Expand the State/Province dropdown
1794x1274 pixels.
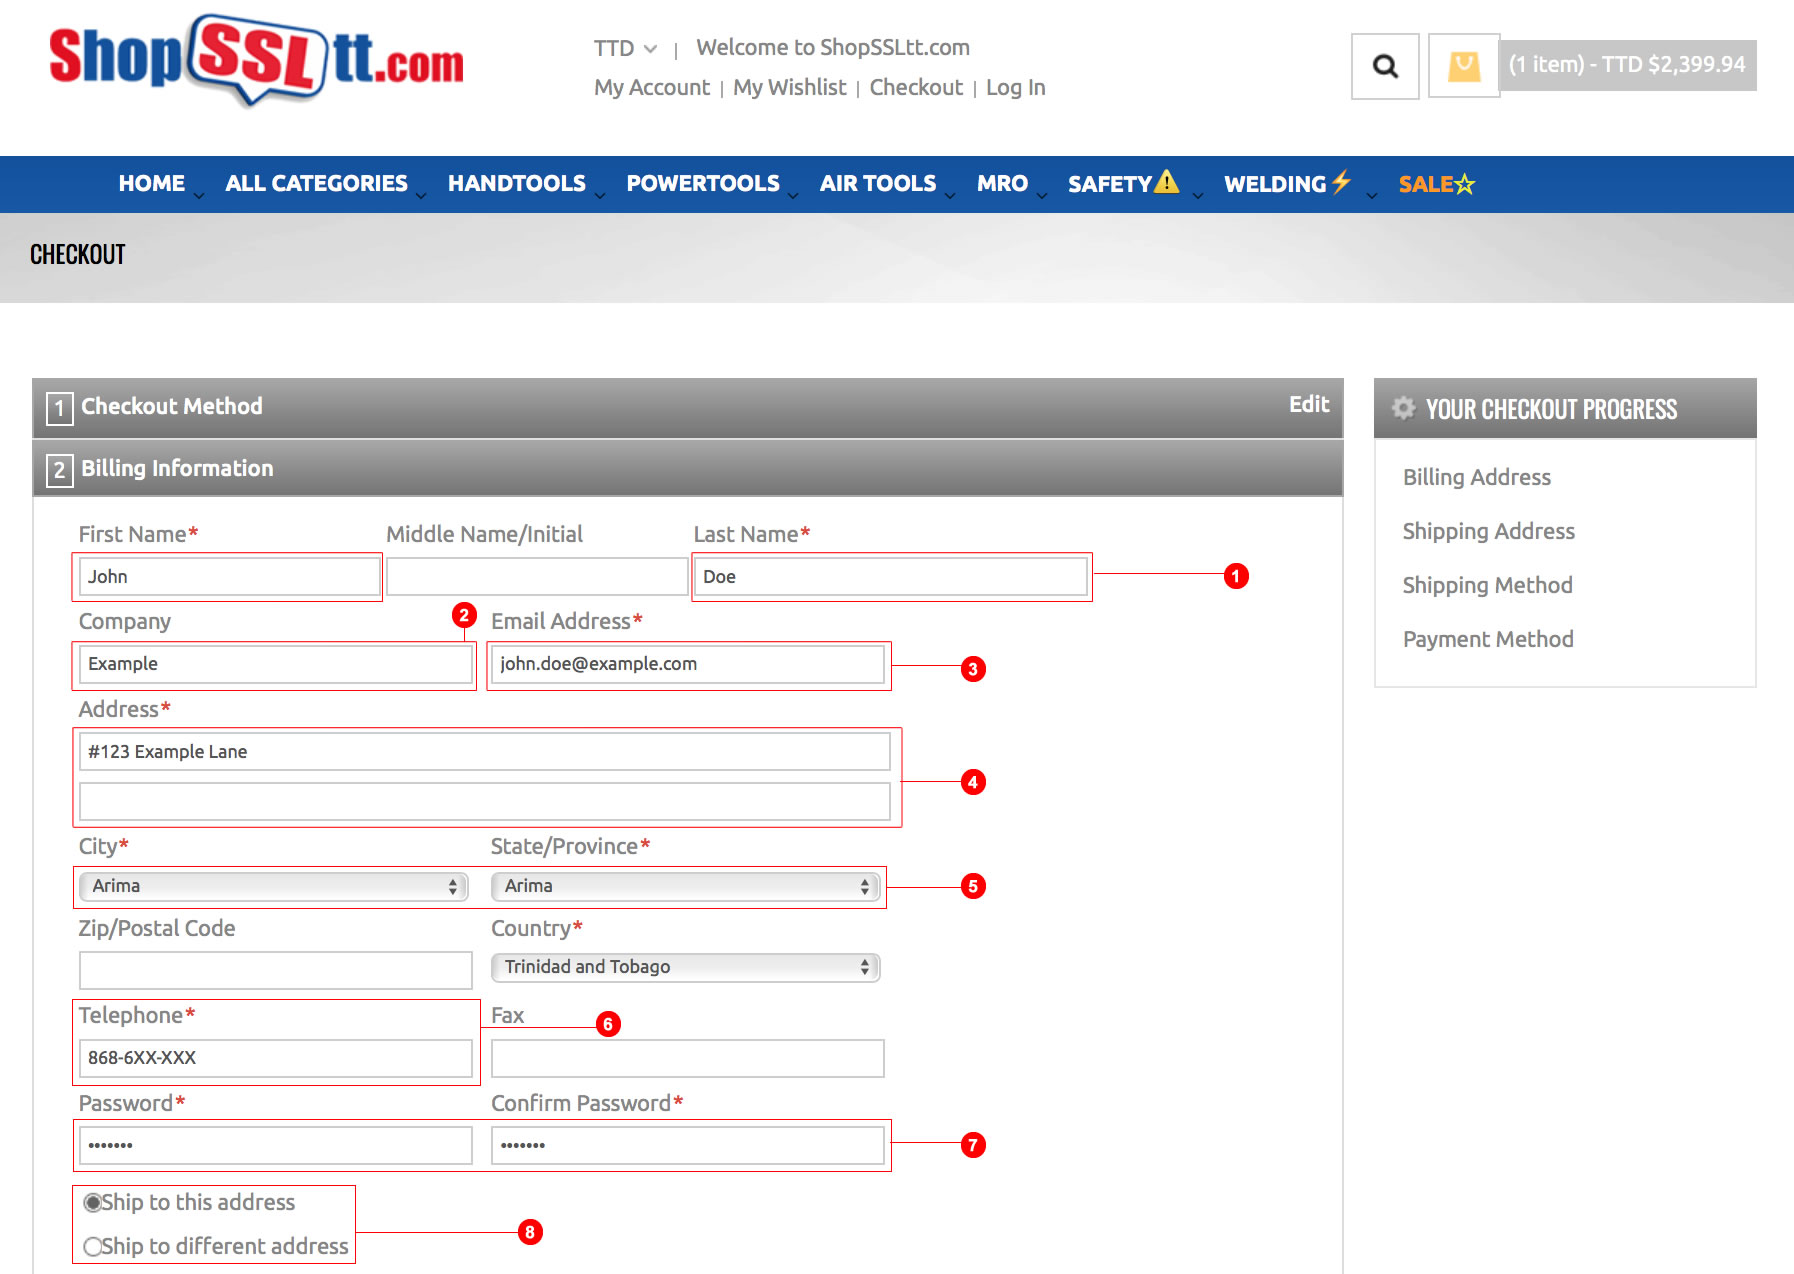pos(685,886)
